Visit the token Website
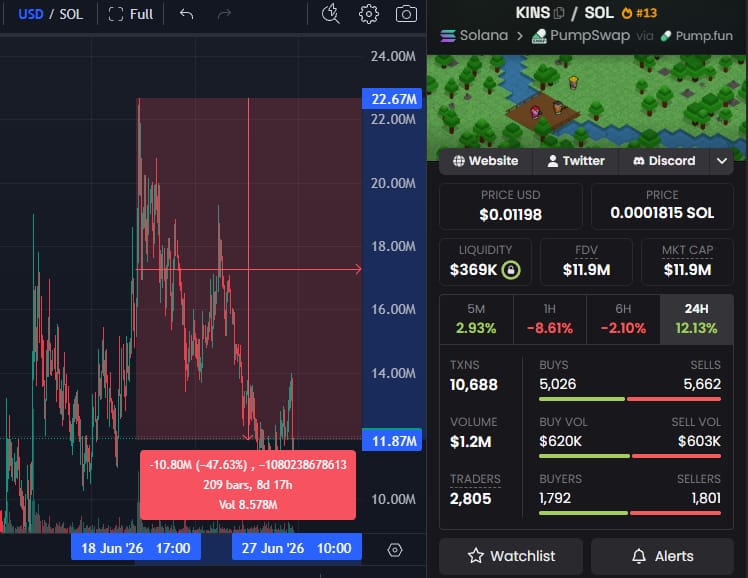Viewport: 748px width, 578px height. tap(485, 161)
